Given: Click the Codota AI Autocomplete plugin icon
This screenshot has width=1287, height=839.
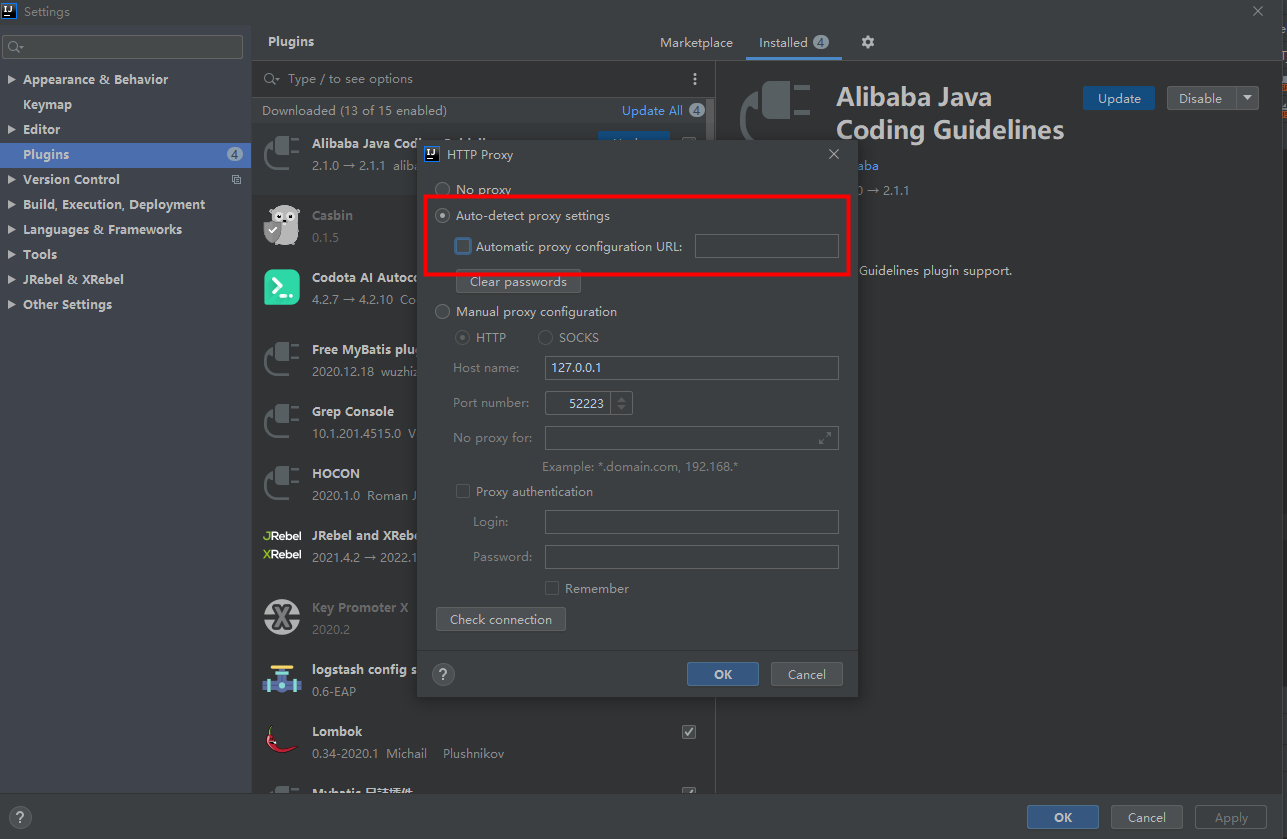Looking at the screenshot, I should (282, 288).
